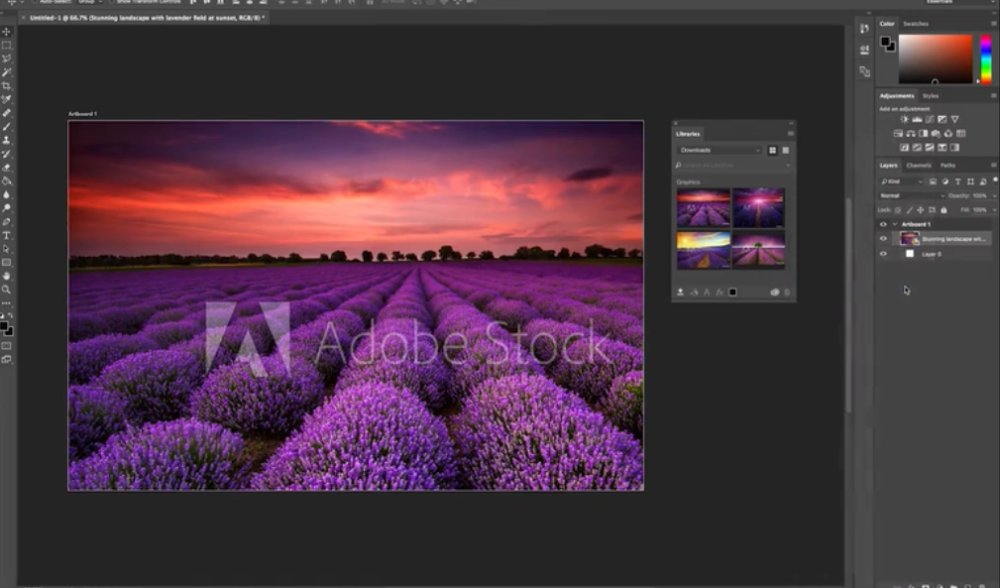The width and height of the screenshot is (1000, 588).
Task: Toggle Quick Mask mode in toolbar
Action: pyautogui.click(x=6, y=346)
